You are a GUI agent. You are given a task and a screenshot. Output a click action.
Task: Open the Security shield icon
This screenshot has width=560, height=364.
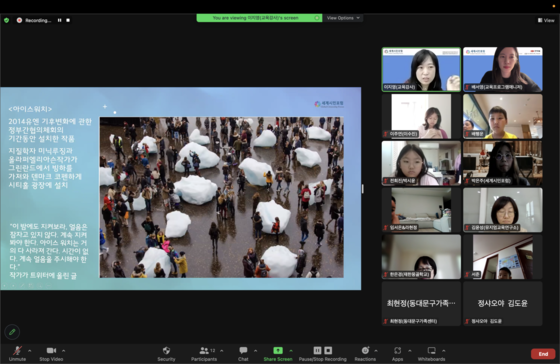point(166,350)
